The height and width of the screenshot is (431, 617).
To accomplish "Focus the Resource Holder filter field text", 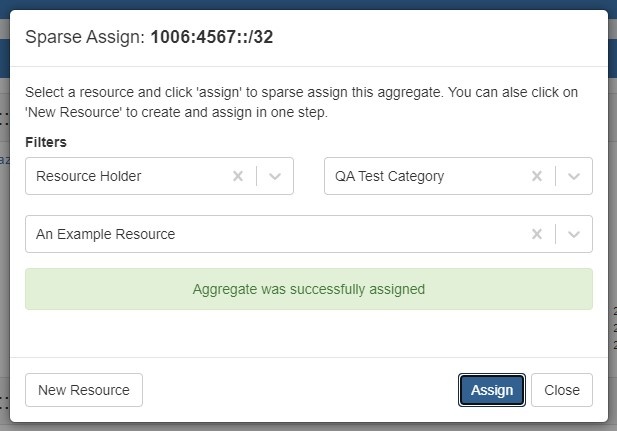I will pos(89,176).
